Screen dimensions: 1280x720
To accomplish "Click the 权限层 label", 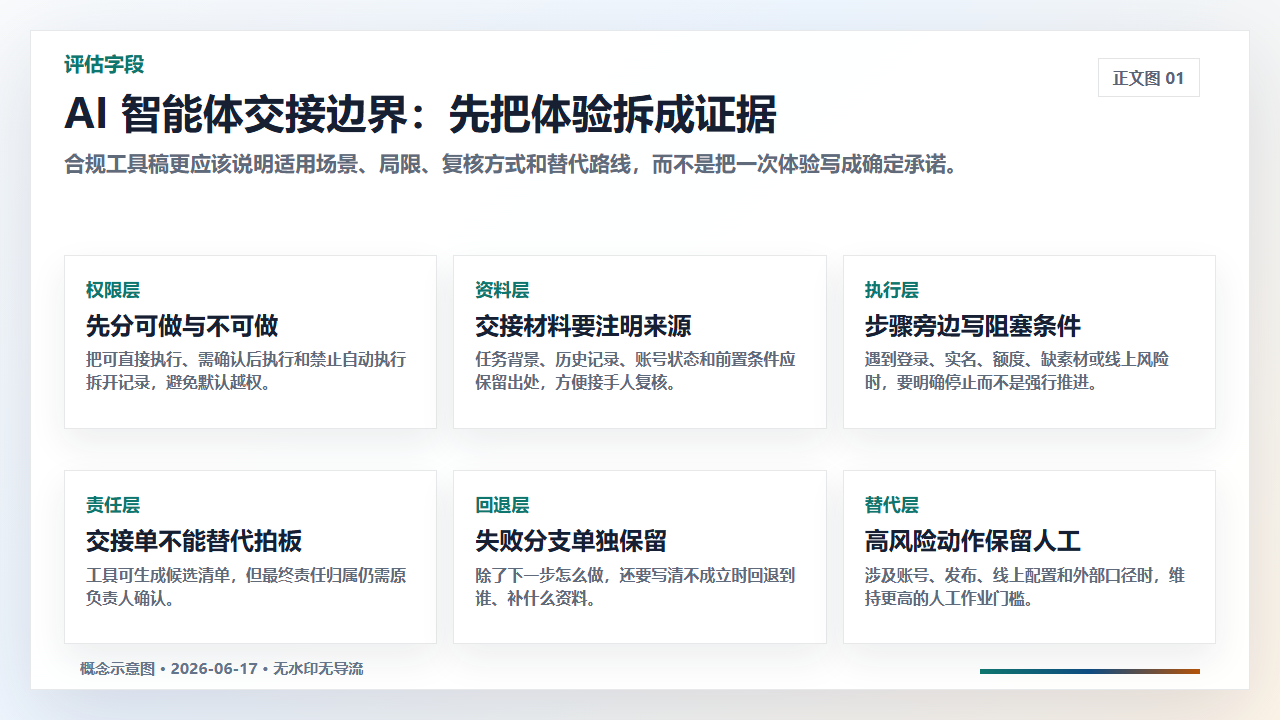I will (113, 291).
